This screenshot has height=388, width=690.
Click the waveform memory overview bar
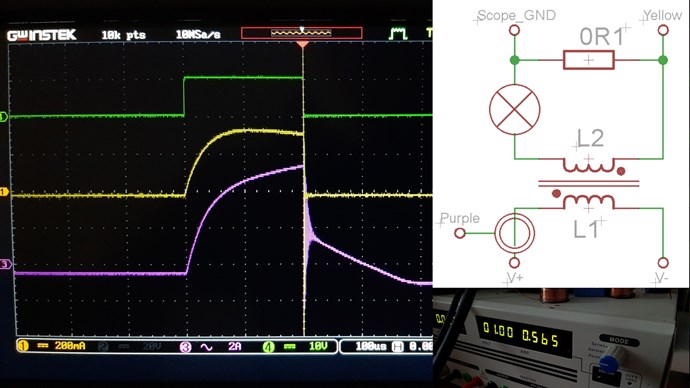[301, 33]
